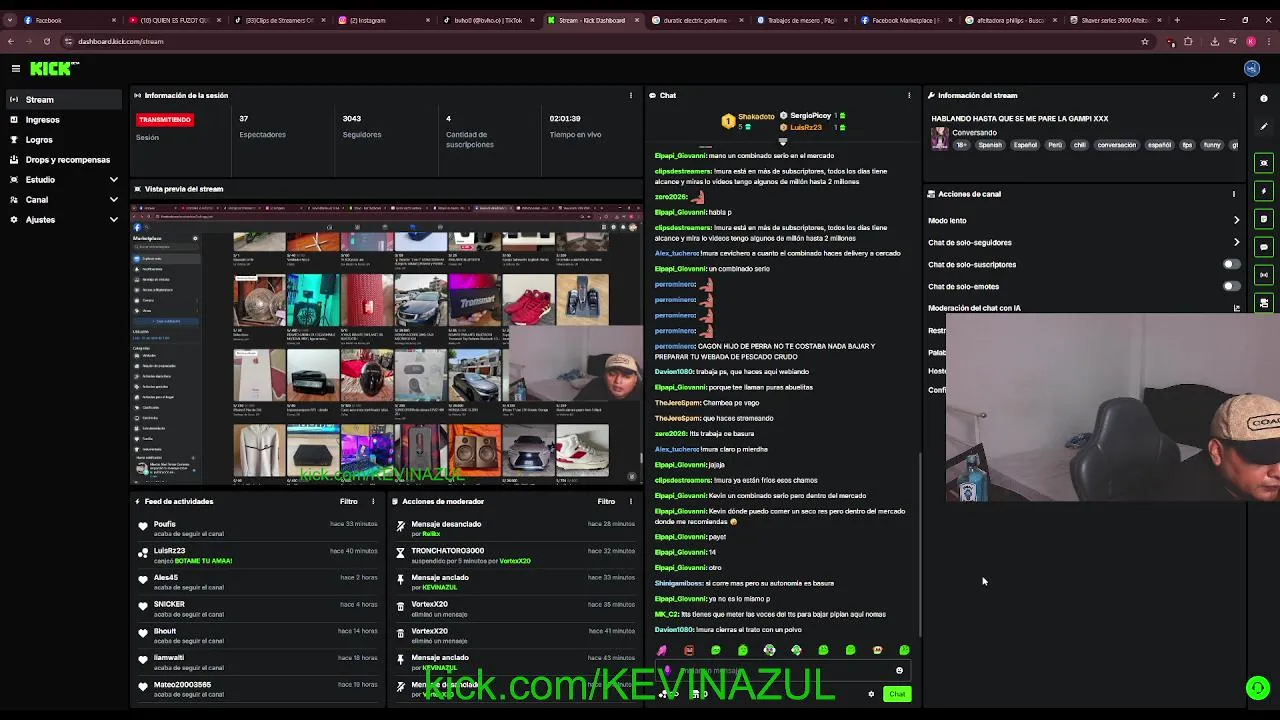The image size is (1280, 720).
Task: Click the chill stream tag
Action: click(x=1079, y=145)
